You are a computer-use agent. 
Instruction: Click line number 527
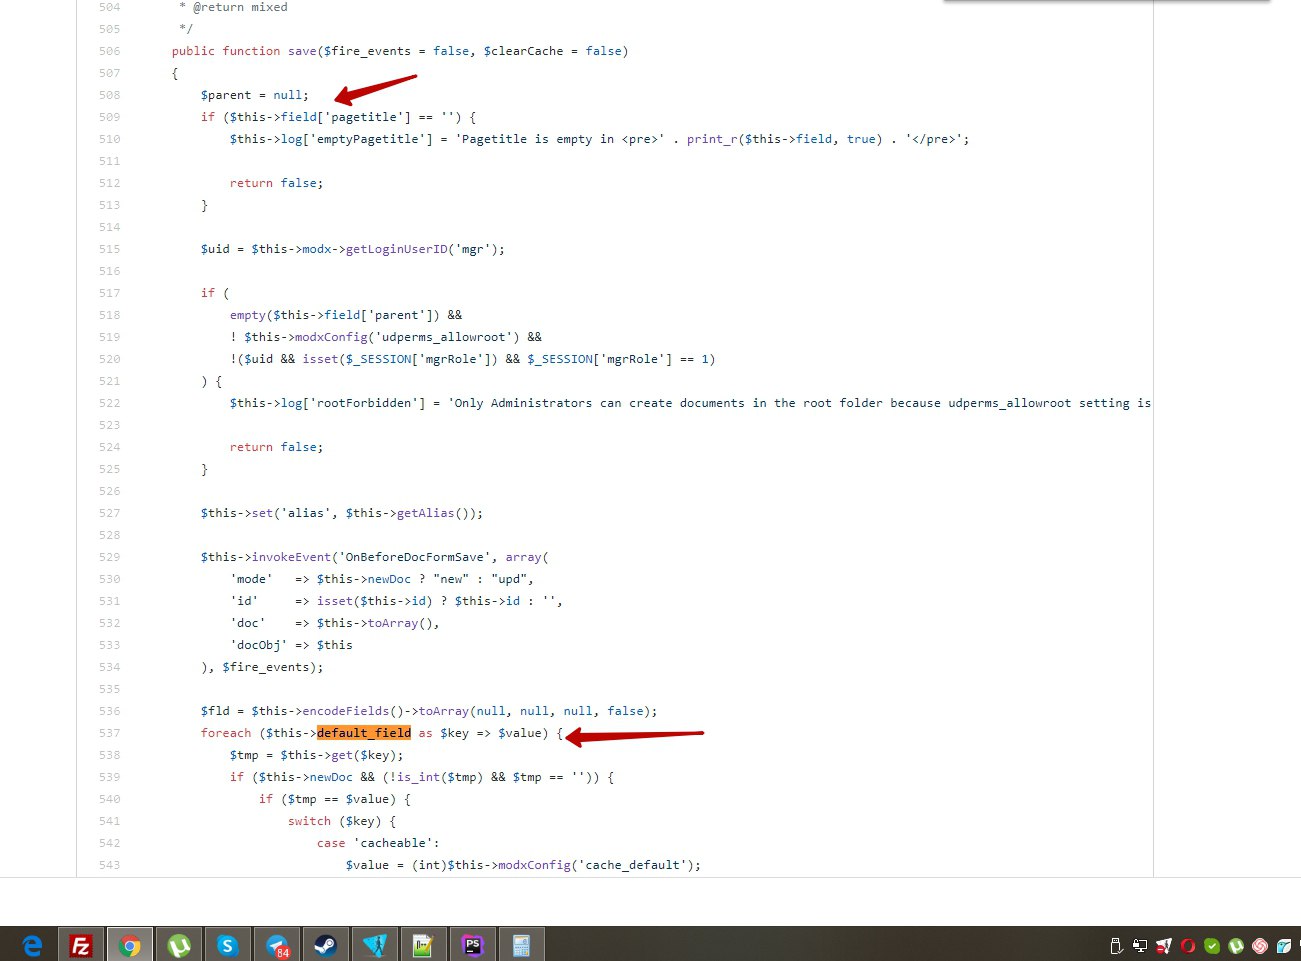(x=109, y=513)
